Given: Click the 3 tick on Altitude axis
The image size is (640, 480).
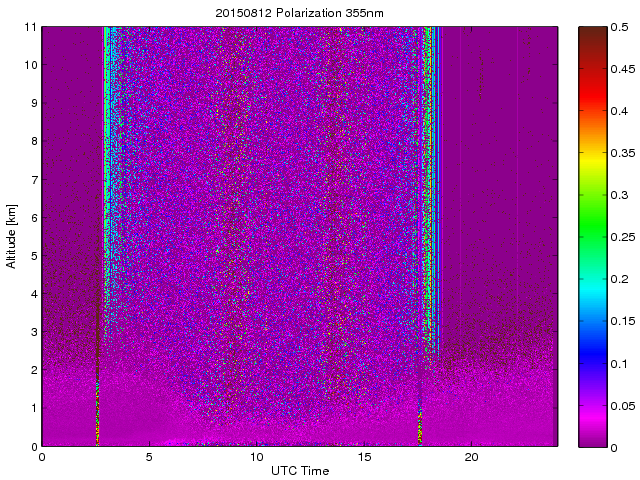Looking at the screenshot, I should tap(33, 332).
